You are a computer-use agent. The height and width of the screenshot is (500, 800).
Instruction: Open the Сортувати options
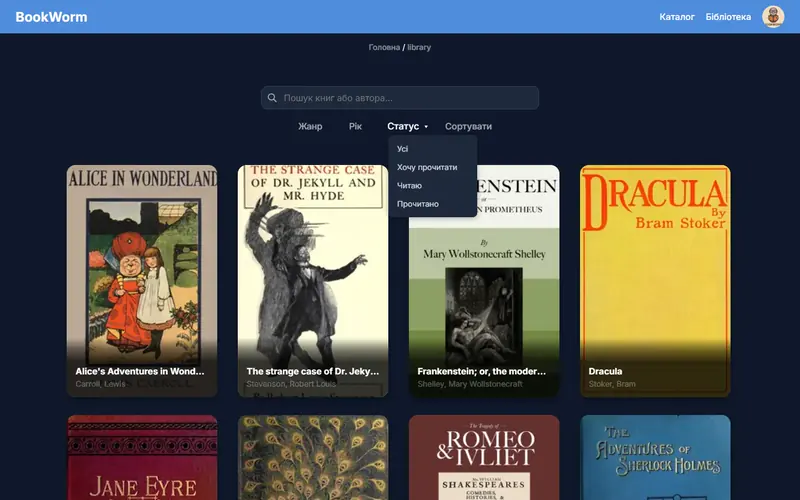pyautogui.click(x=468, y=127)
